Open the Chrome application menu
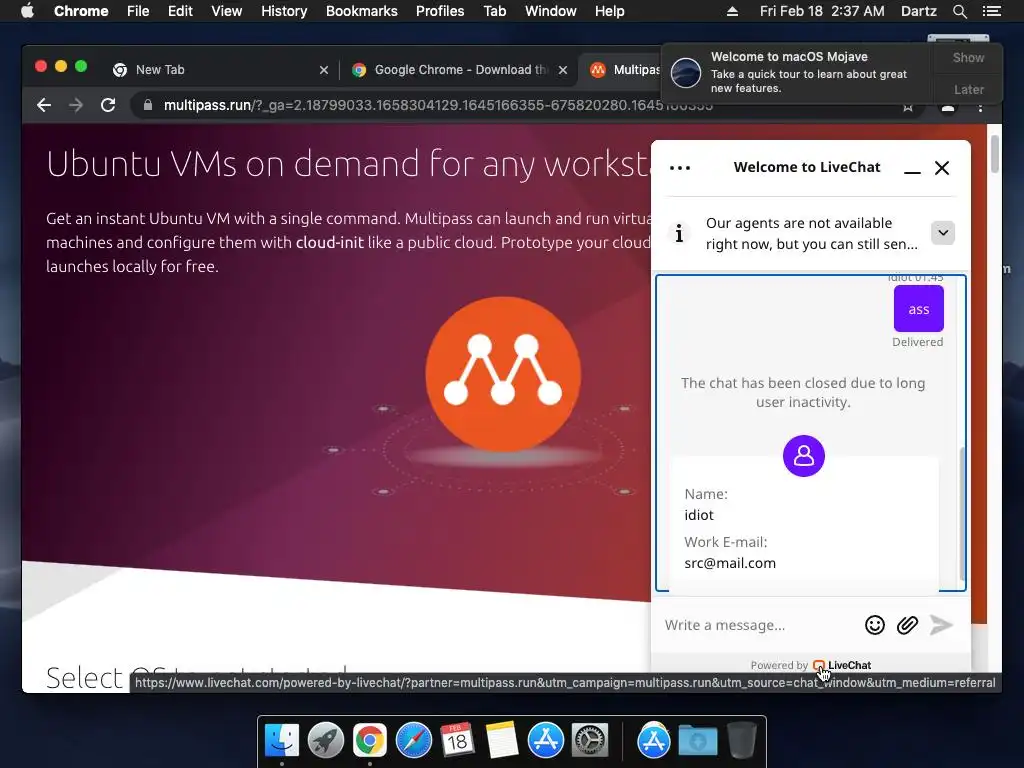Image resolution: width=1024 pixels, height=768 pixels. coord(81,11)
